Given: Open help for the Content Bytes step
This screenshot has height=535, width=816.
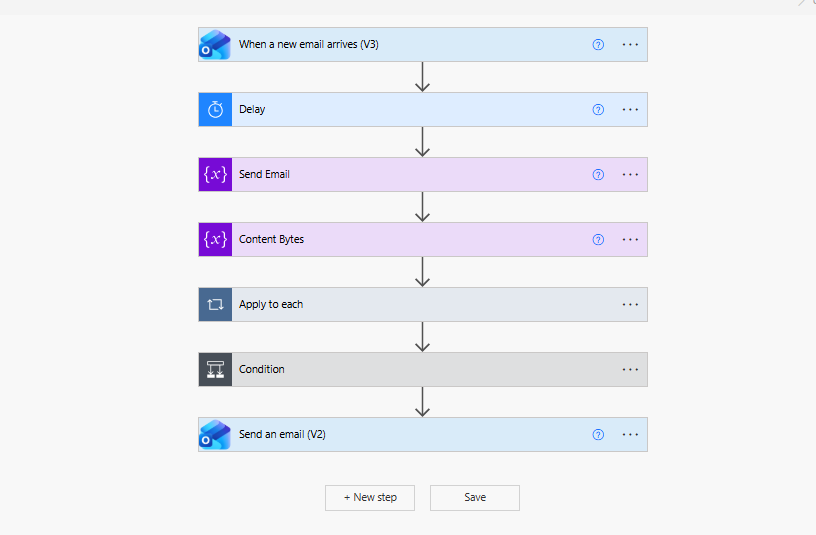Looking at the screenshot, I should [598, 240].
